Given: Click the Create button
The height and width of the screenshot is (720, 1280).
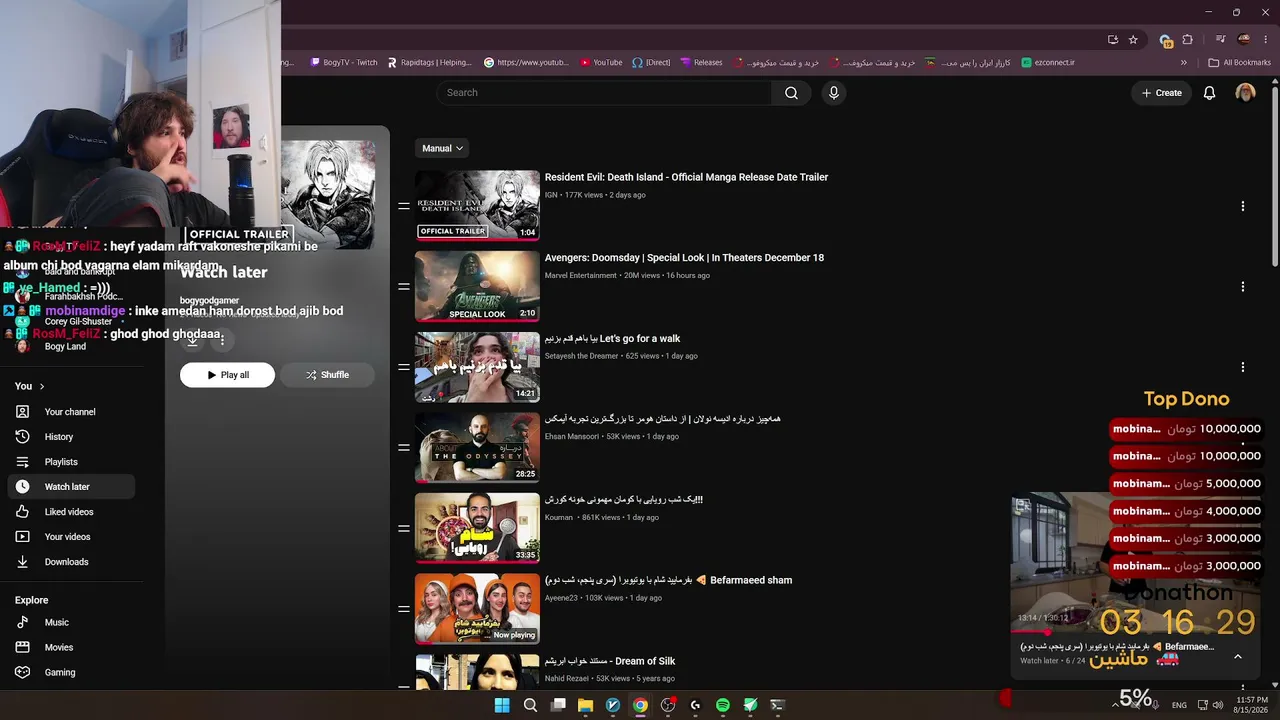Looking at the screenshot, I should pos(1161,93).
